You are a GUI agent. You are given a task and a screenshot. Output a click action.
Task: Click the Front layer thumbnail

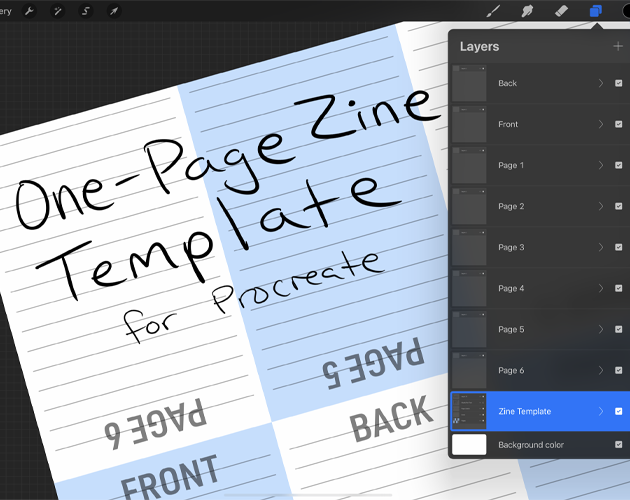tap(469, 124)
